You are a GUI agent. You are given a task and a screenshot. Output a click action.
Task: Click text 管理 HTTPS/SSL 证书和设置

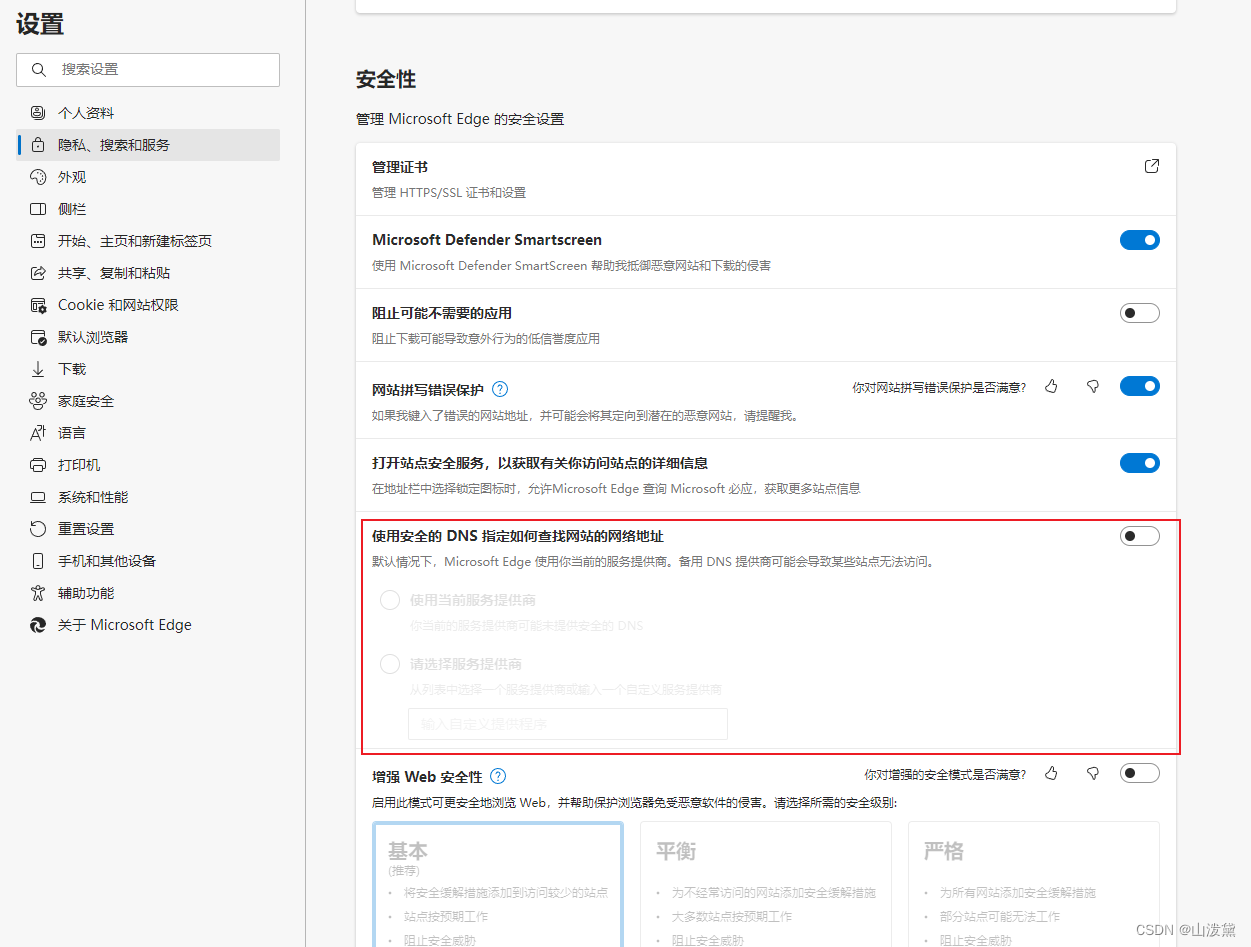[449, 193]
